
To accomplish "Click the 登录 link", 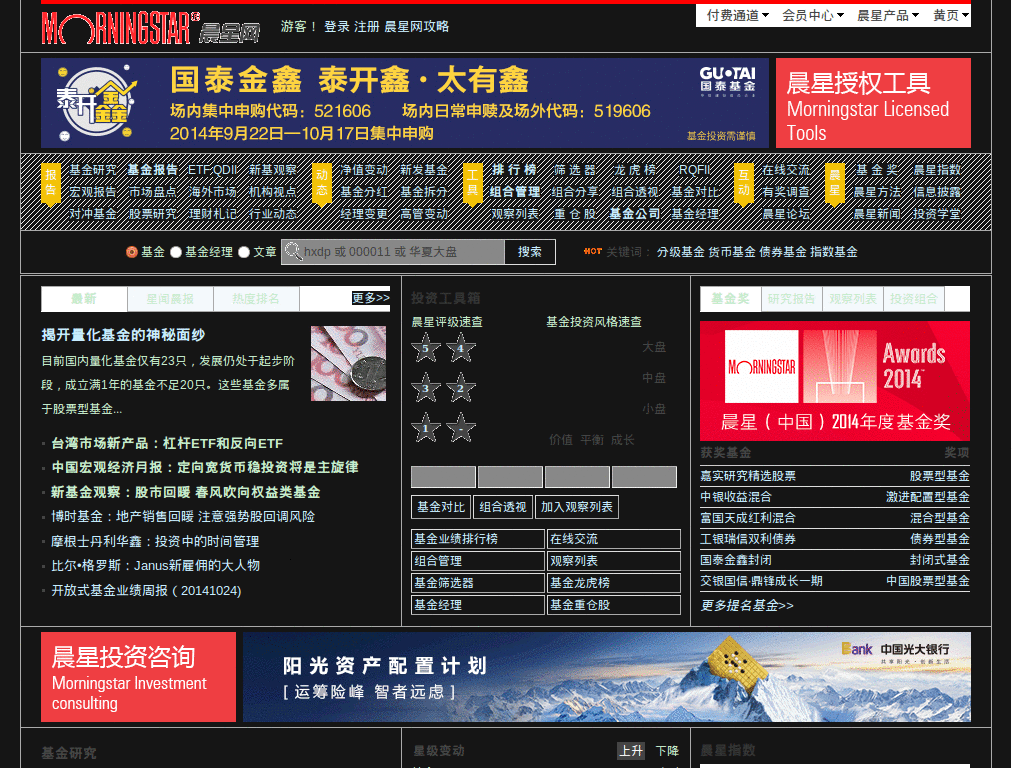I will (337, 27).
